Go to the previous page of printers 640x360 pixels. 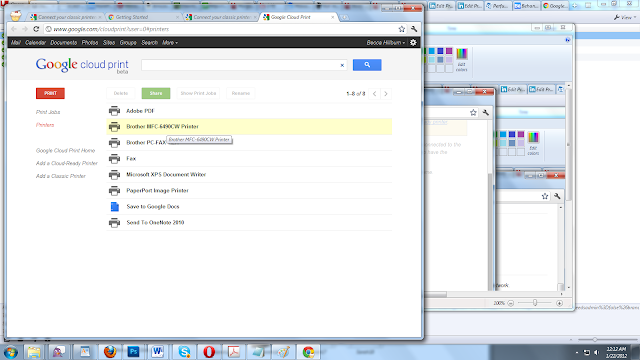pos(374,94)
